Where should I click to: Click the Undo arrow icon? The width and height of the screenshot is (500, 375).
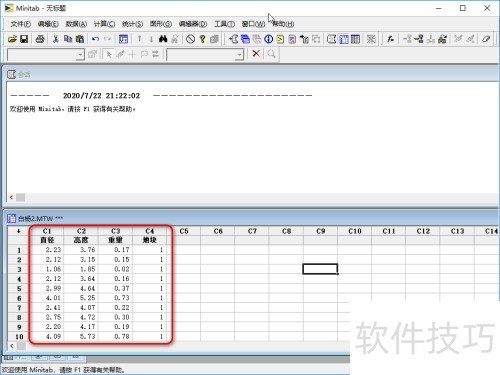95,39
